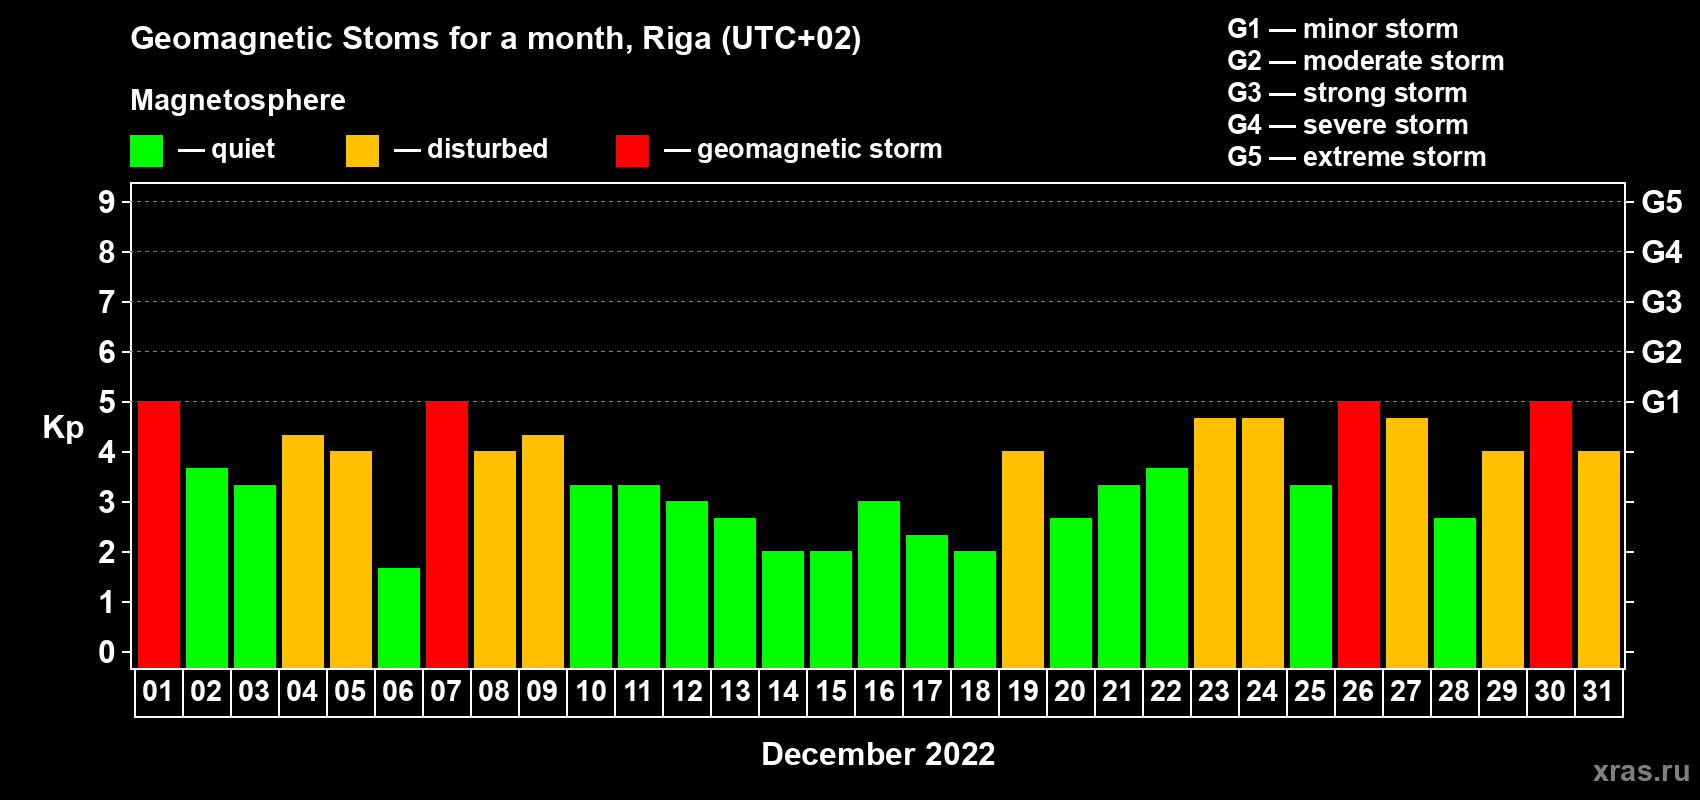Click the Kp axis value 9
Screen dimensions: 1700x800
tap(107, 202)
